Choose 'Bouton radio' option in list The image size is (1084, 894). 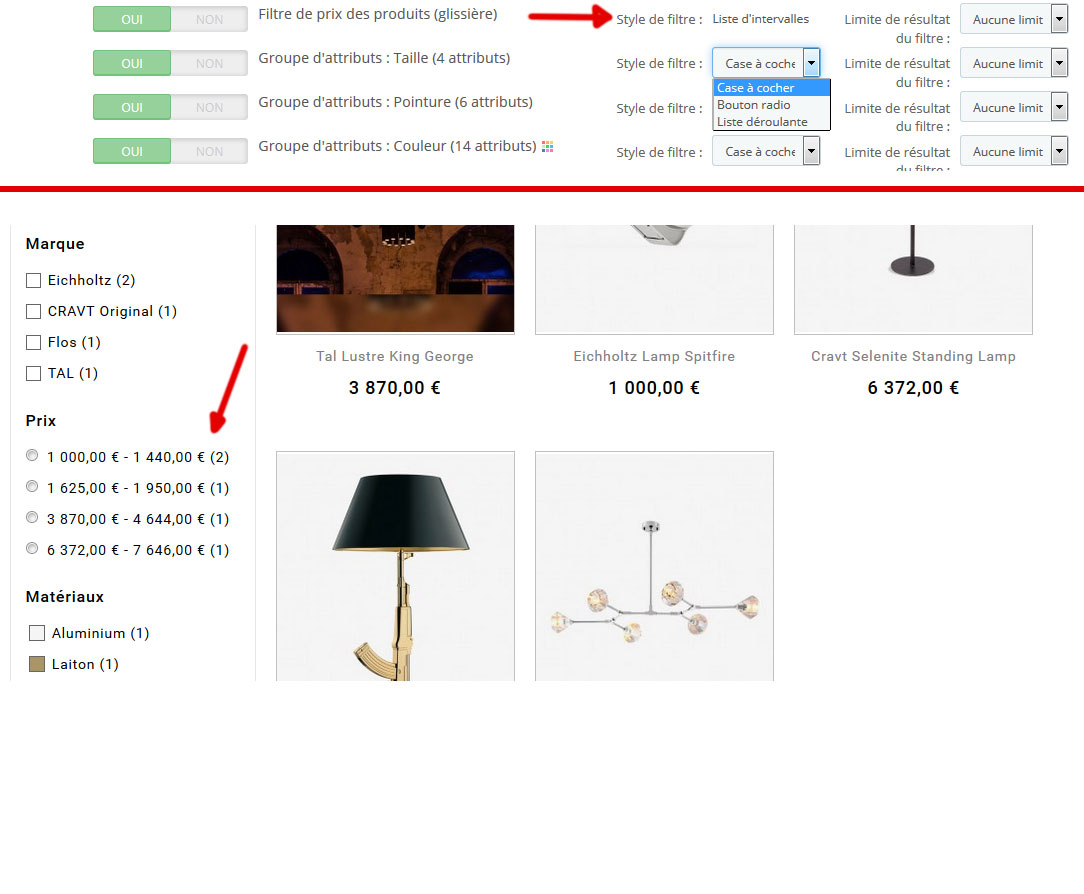[772, 105]
